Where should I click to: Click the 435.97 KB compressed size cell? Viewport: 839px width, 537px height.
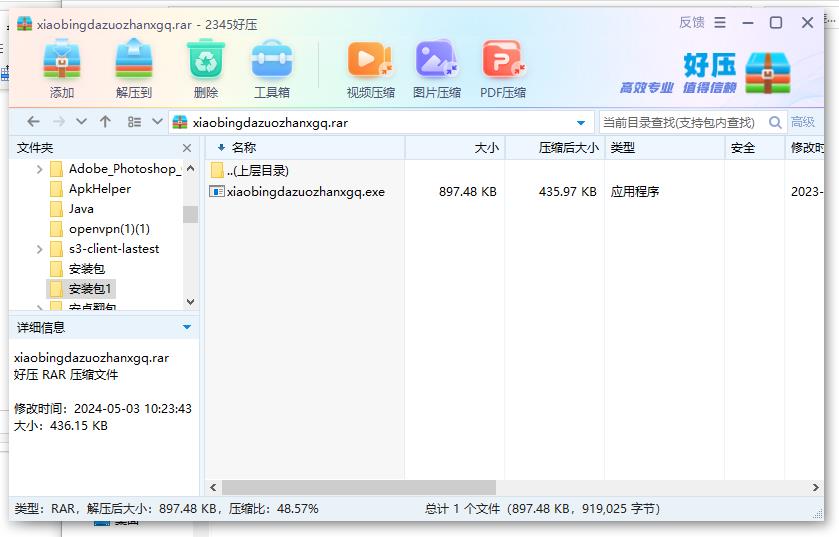[568, 191]
